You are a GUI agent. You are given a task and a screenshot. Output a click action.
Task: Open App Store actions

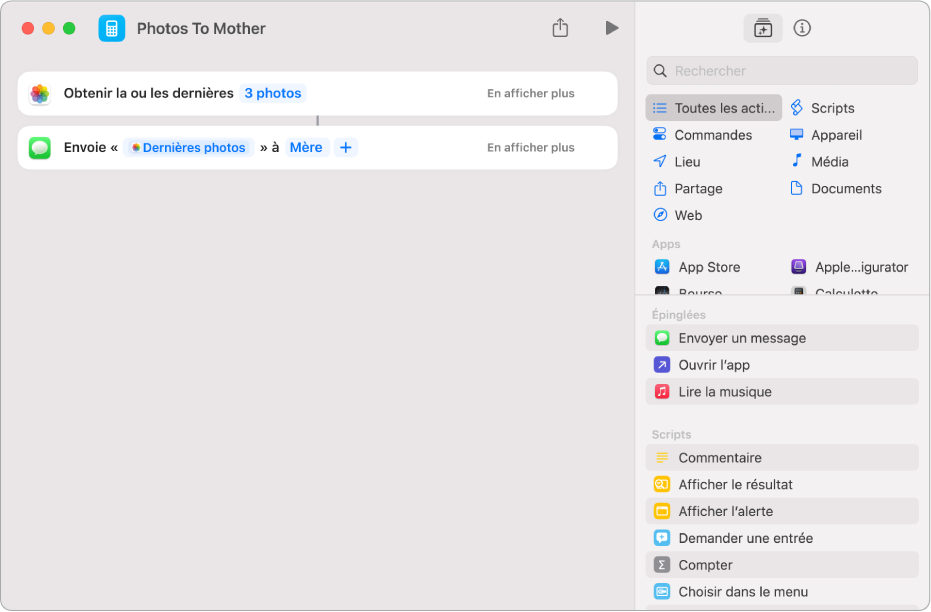pyautogui.click(x=697, y=267)
